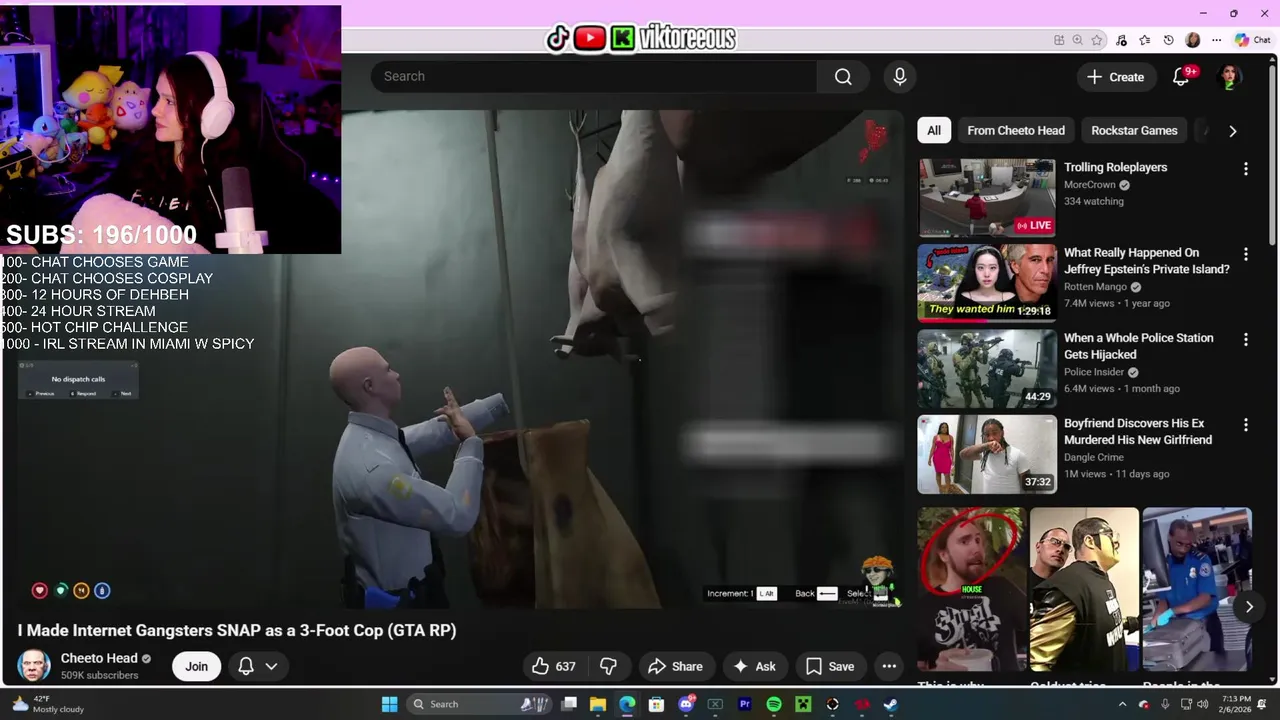Open Boyfriend Discovers His Ex video title
The width and height of the screenshot is (1280, 720).
[x=1138, y=432]
